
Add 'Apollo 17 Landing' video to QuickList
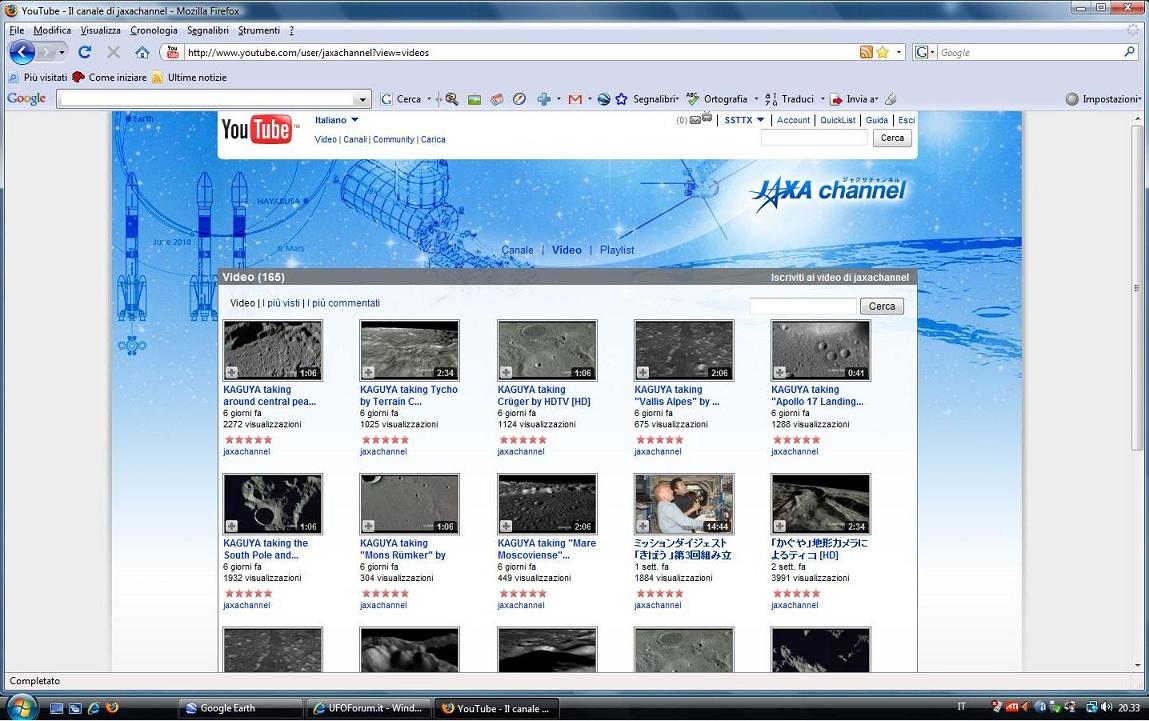click(x=780, y=372)
